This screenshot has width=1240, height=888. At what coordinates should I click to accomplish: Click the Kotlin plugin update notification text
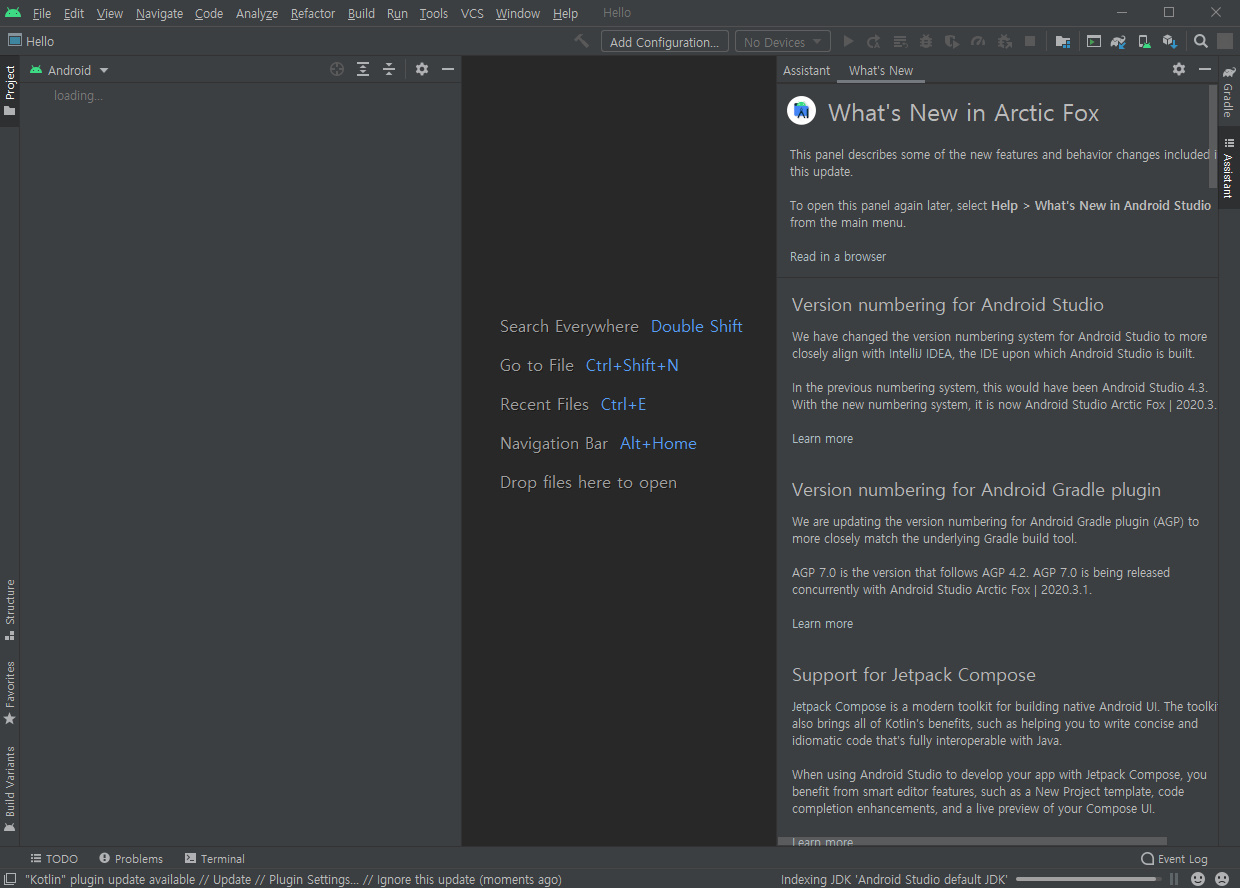292,879
